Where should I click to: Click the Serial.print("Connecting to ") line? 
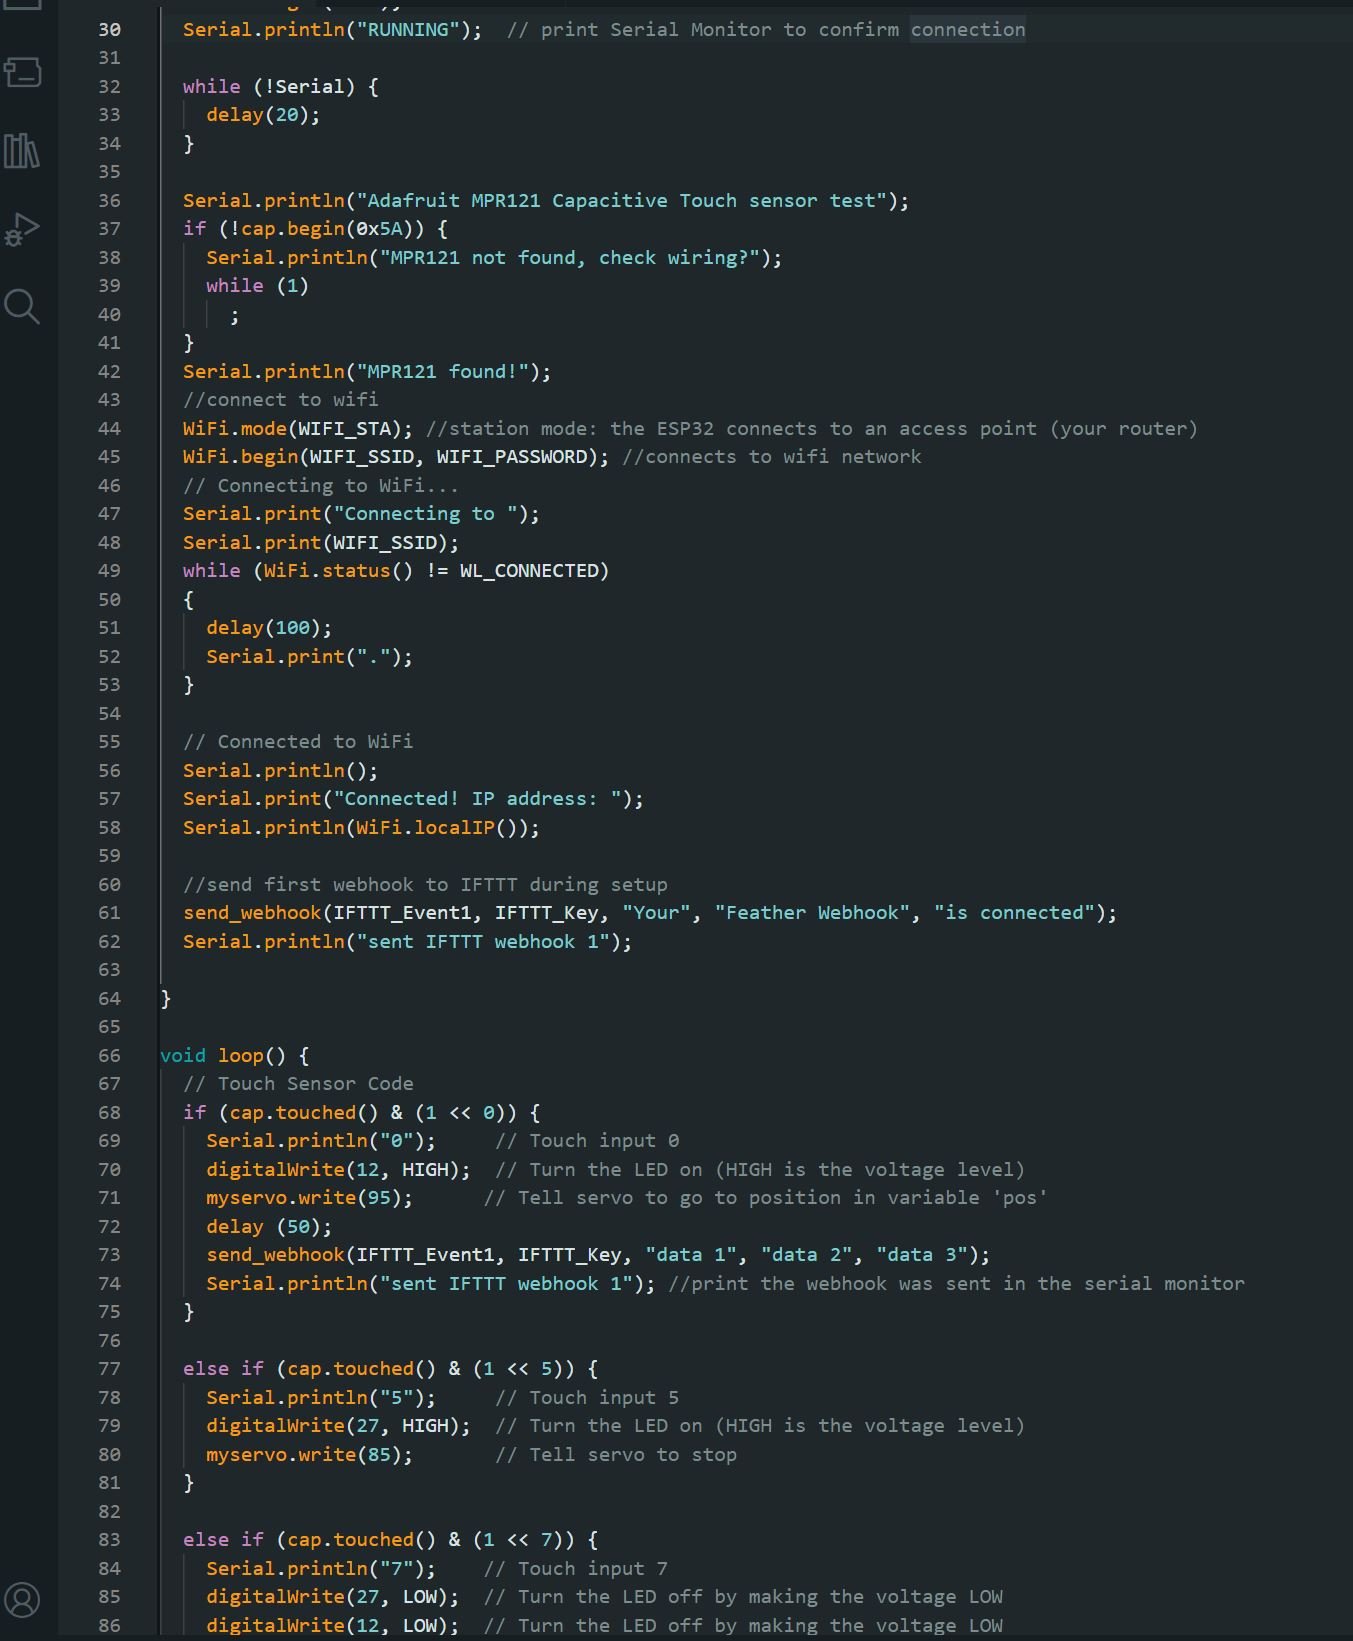coord(361,514)
